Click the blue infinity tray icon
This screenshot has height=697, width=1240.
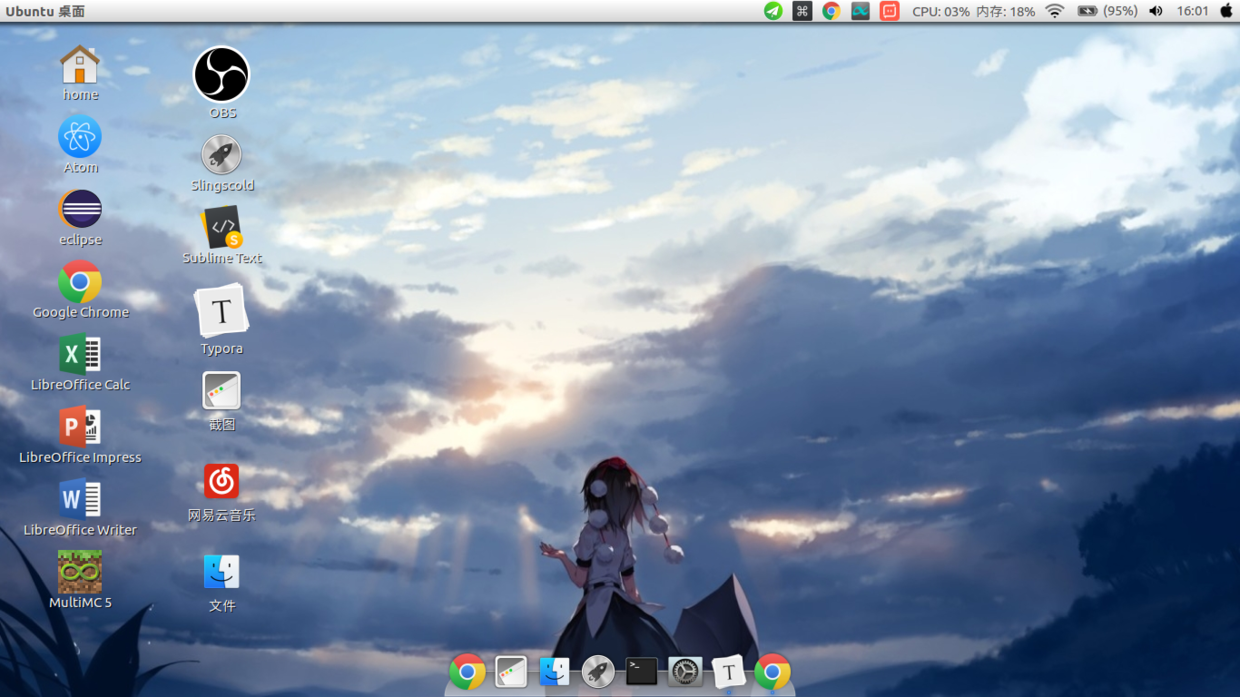[860, 11]
